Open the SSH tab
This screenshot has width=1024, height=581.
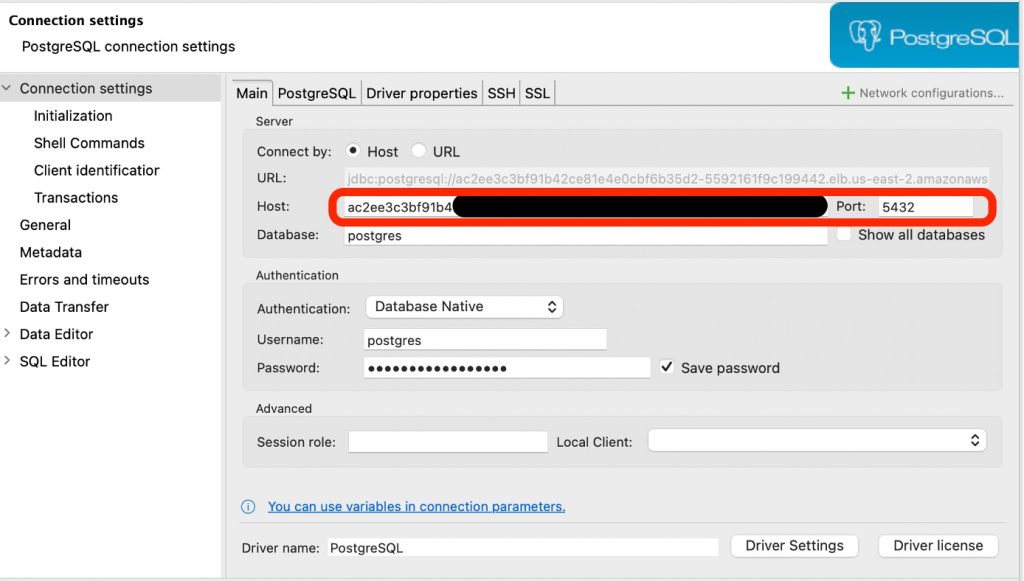[x=502, y=93]
